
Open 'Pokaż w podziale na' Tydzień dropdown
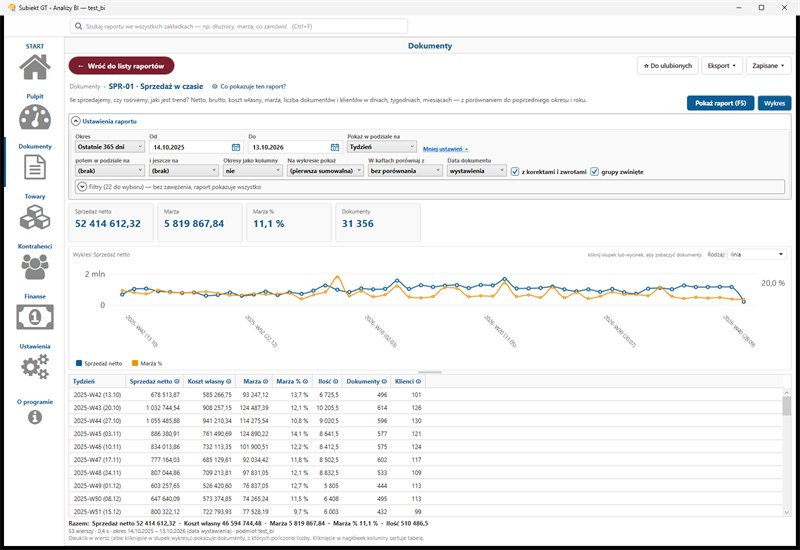pos(382,147)
